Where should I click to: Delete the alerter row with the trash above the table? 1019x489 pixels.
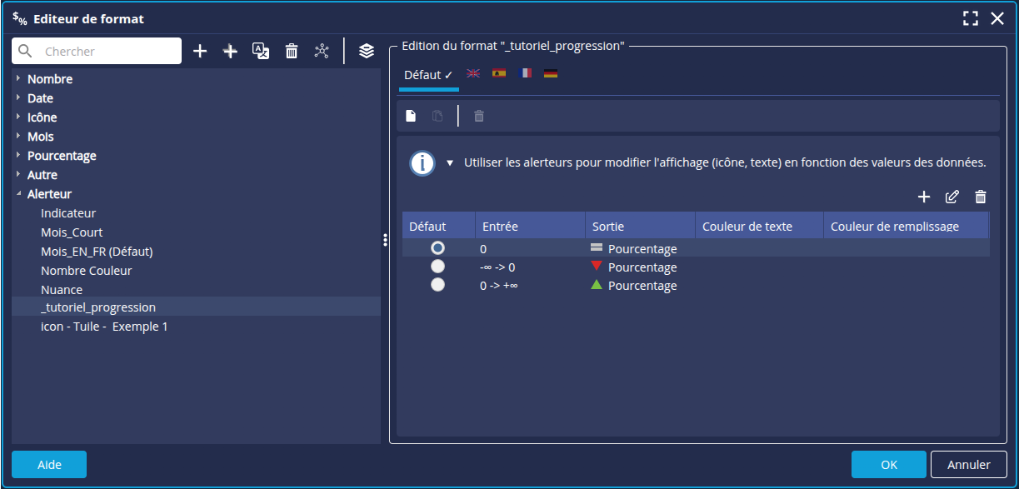point(980,197)
